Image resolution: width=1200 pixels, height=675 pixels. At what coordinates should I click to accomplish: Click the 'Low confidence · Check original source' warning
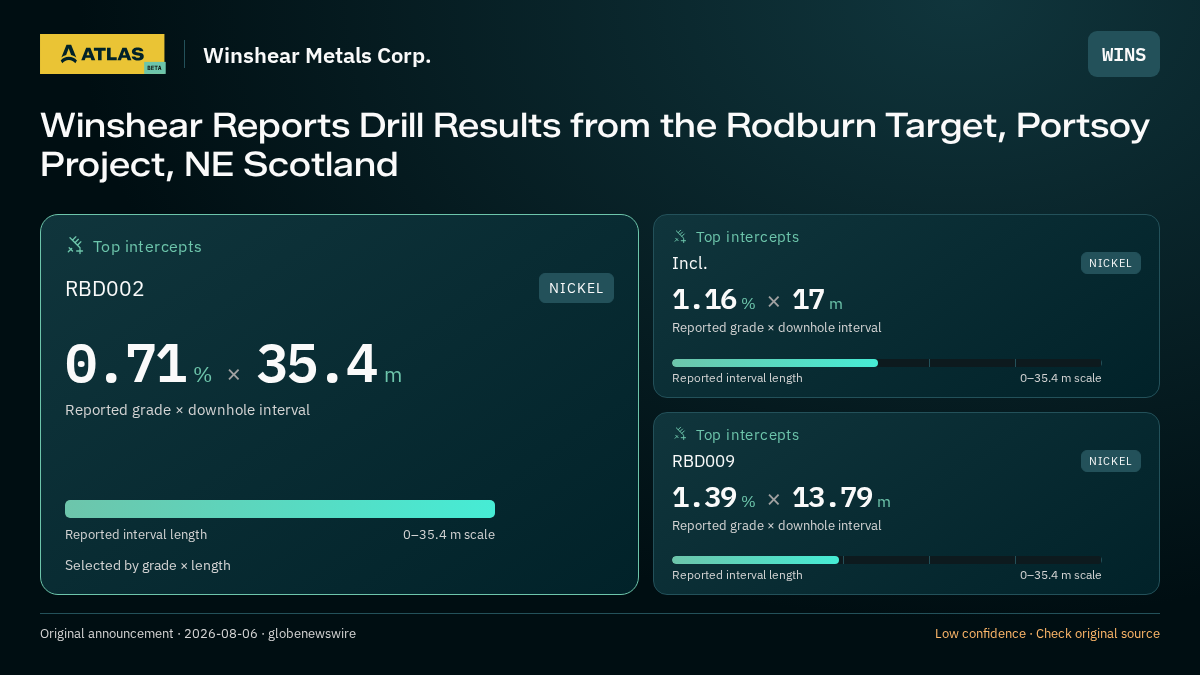click(1047, 634)
